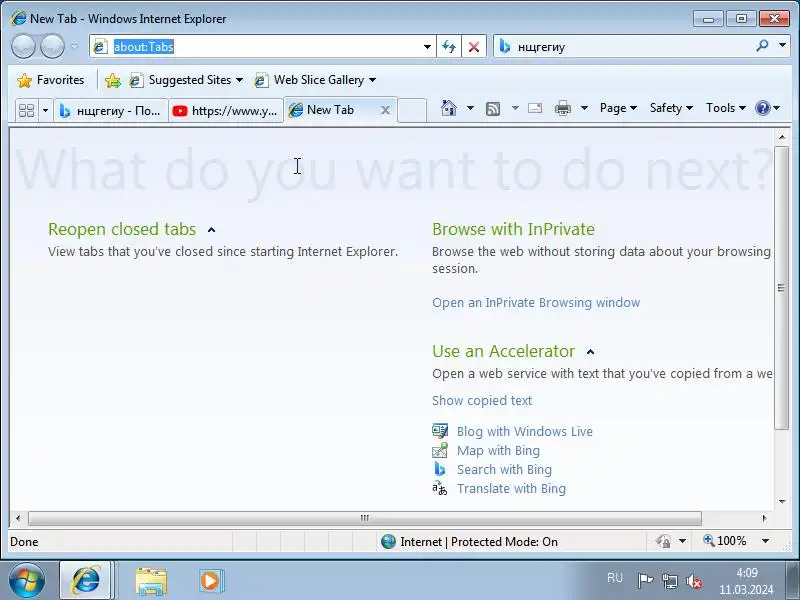Click Show copied text link
The width and height of the screenshot is (800, 600).
[482, 401]
